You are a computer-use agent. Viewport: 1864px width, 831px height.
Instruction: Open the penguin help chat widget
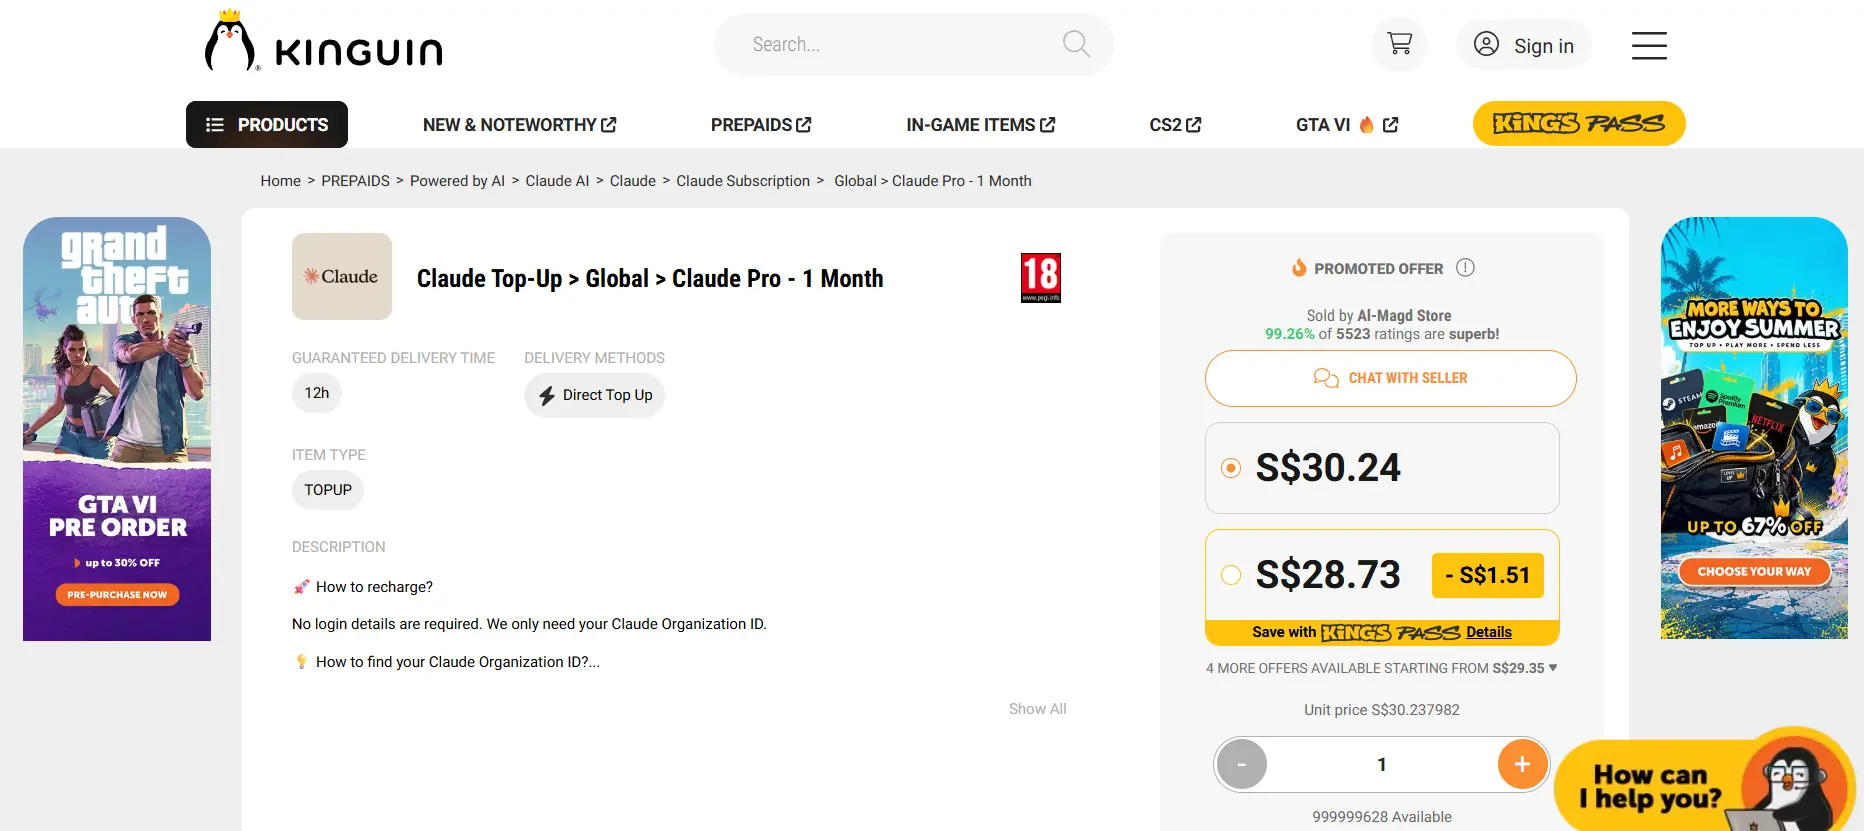coord(1704,783)
